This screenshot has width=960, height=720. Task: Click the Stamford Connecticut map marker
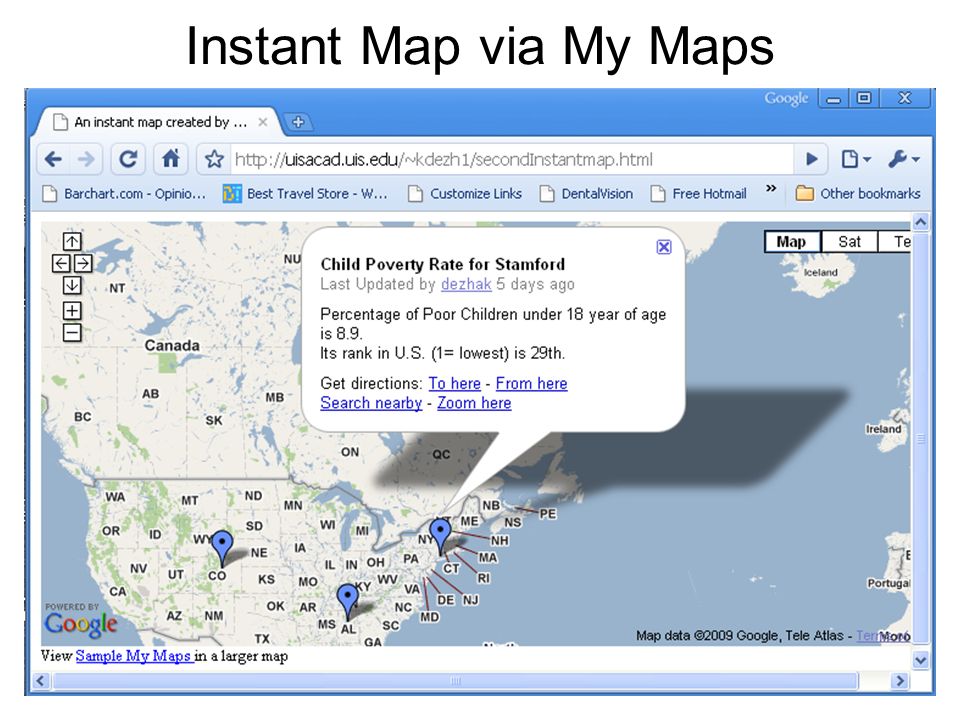pos(440,535)
